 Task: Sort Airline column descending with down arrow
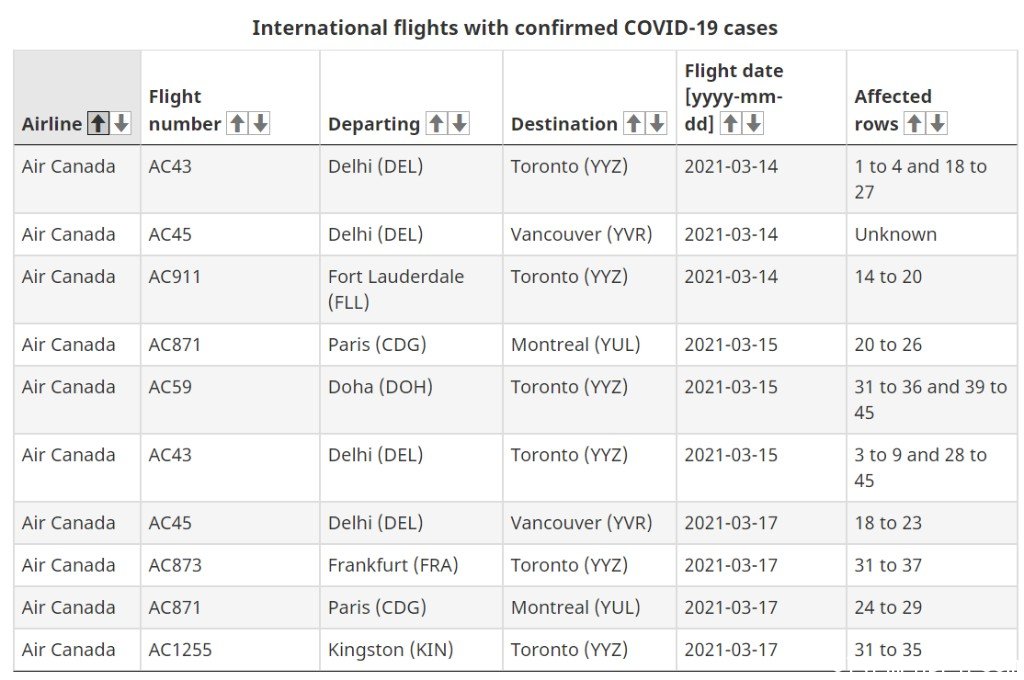(x=121, y=123)
